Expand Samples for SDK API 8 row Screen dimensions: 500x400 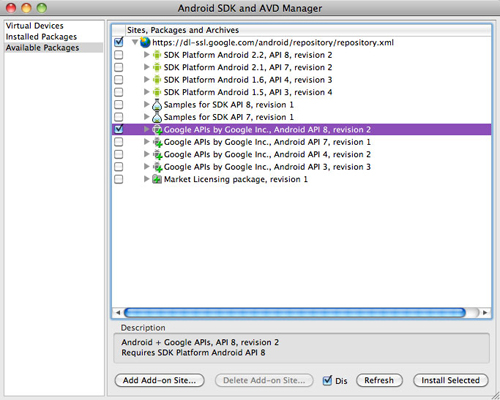[x=146, y=104]
